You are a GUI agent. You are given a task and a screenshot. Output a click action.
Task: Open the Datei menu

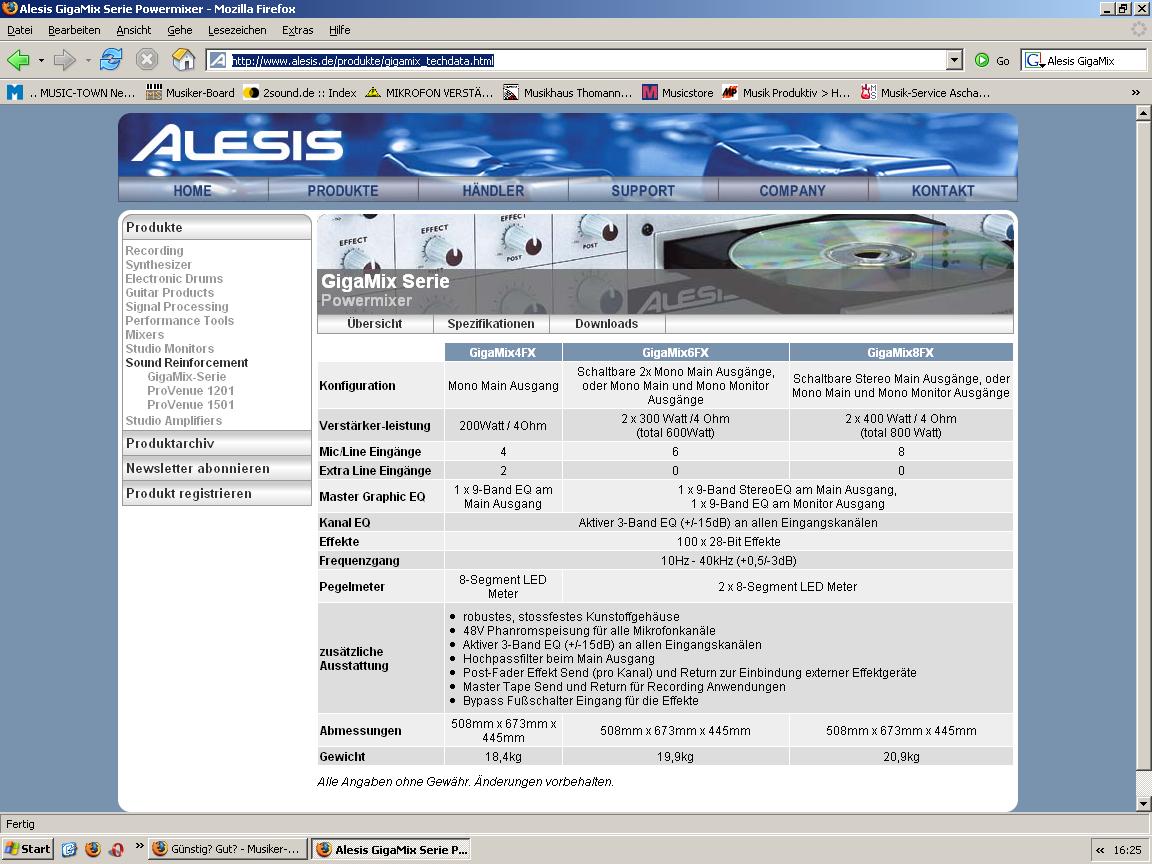[20, 30]
